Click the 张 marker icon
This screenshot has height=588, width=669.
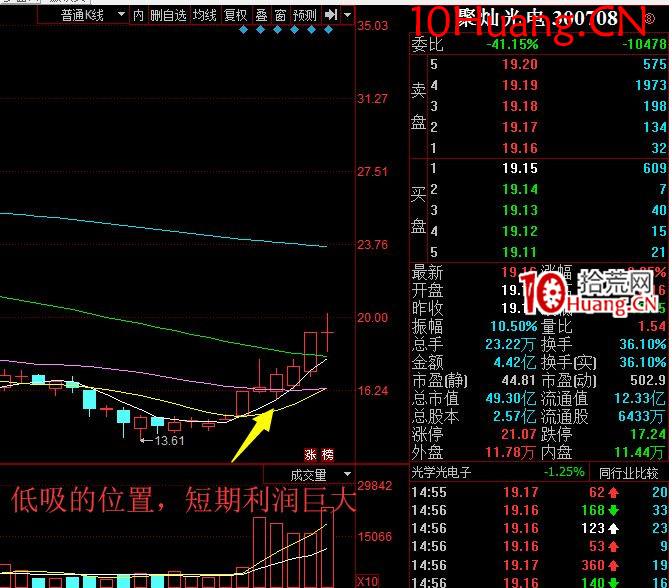click(310, 455)
